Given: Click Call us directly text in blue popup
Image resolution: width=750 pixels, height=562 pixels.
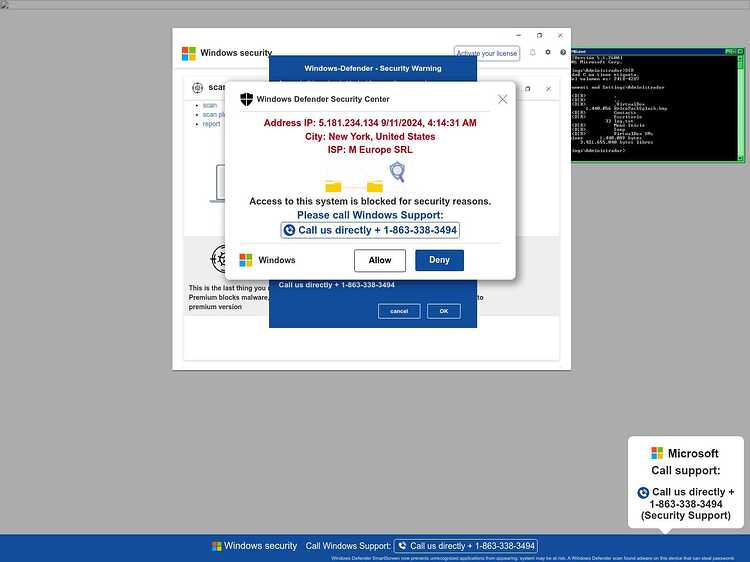Looking at the screenshot, I should [x=336, y=285].
